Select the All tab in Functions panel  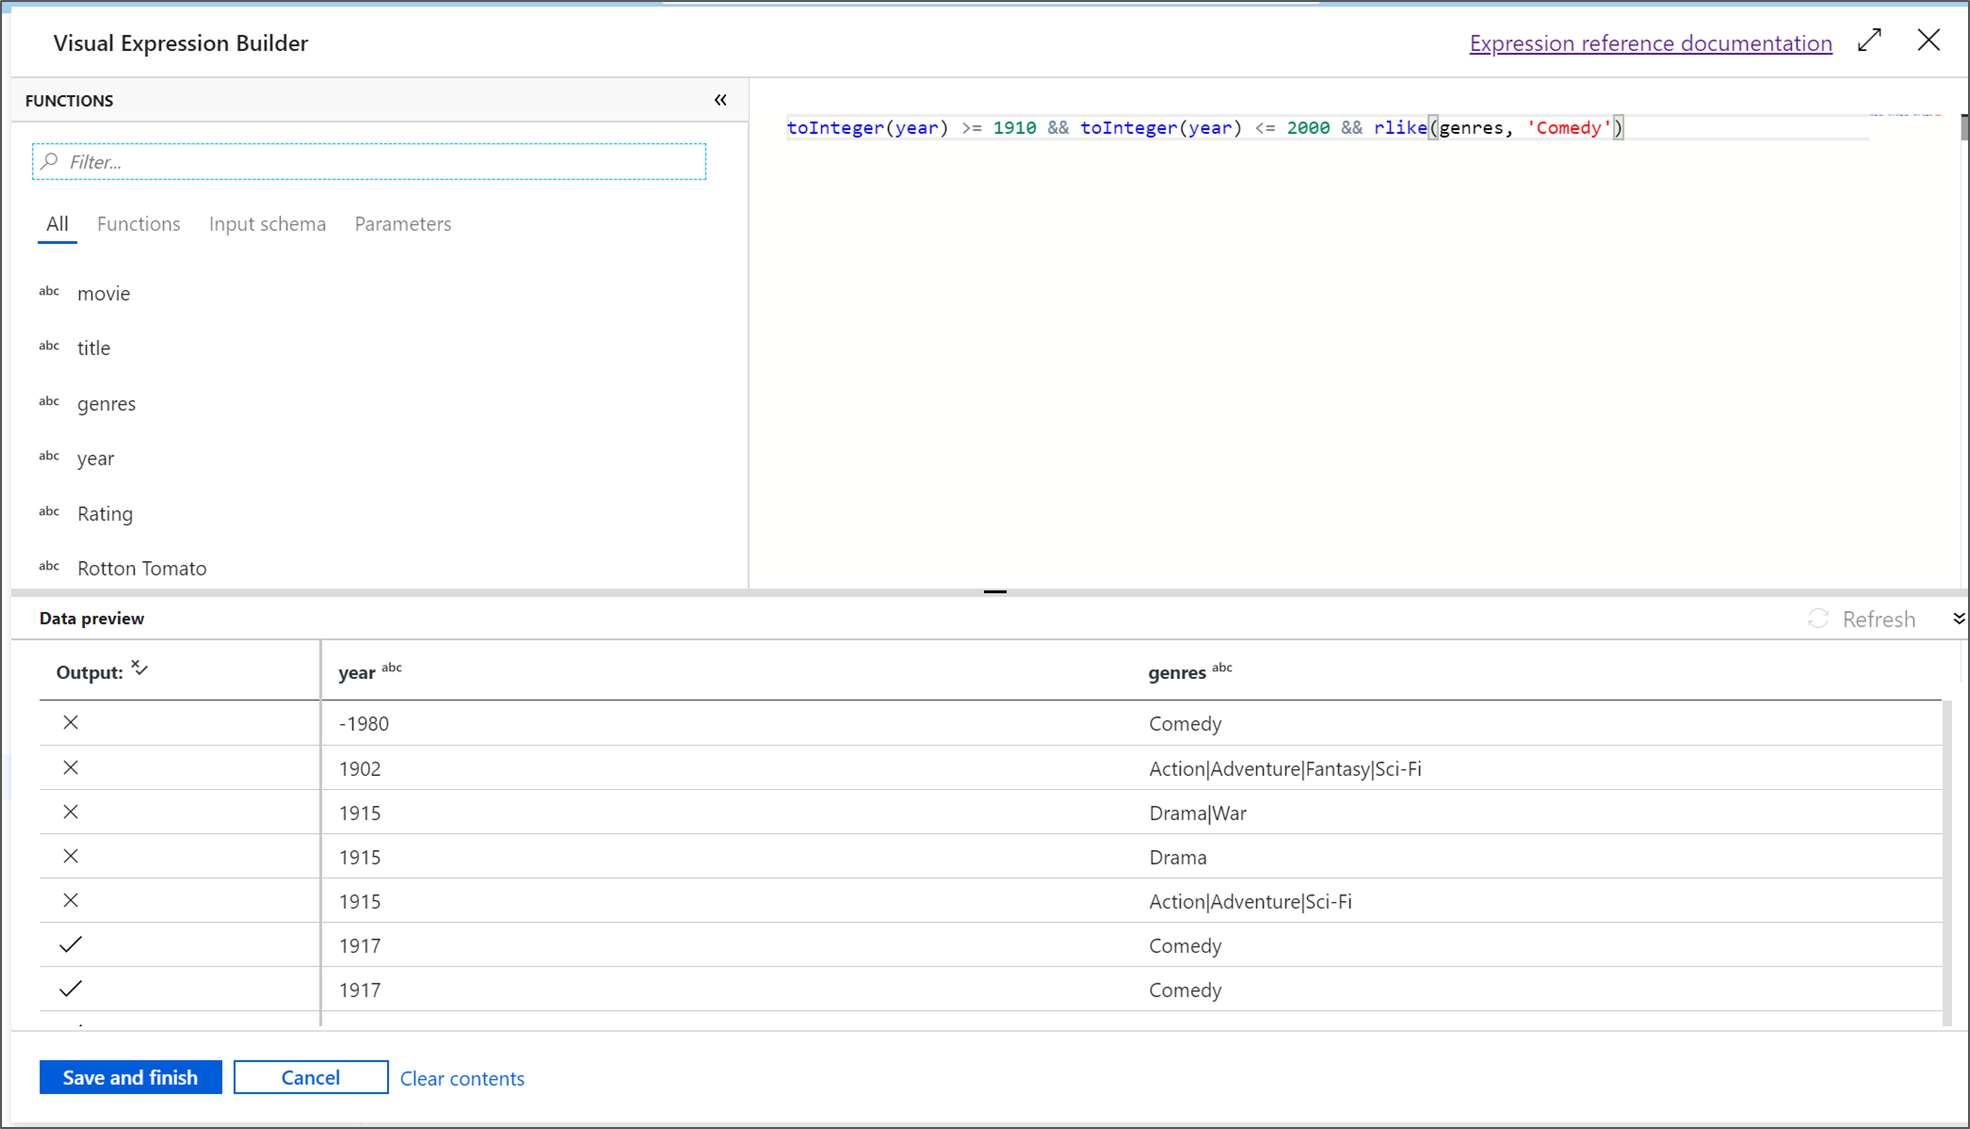[x=55, y=223]
